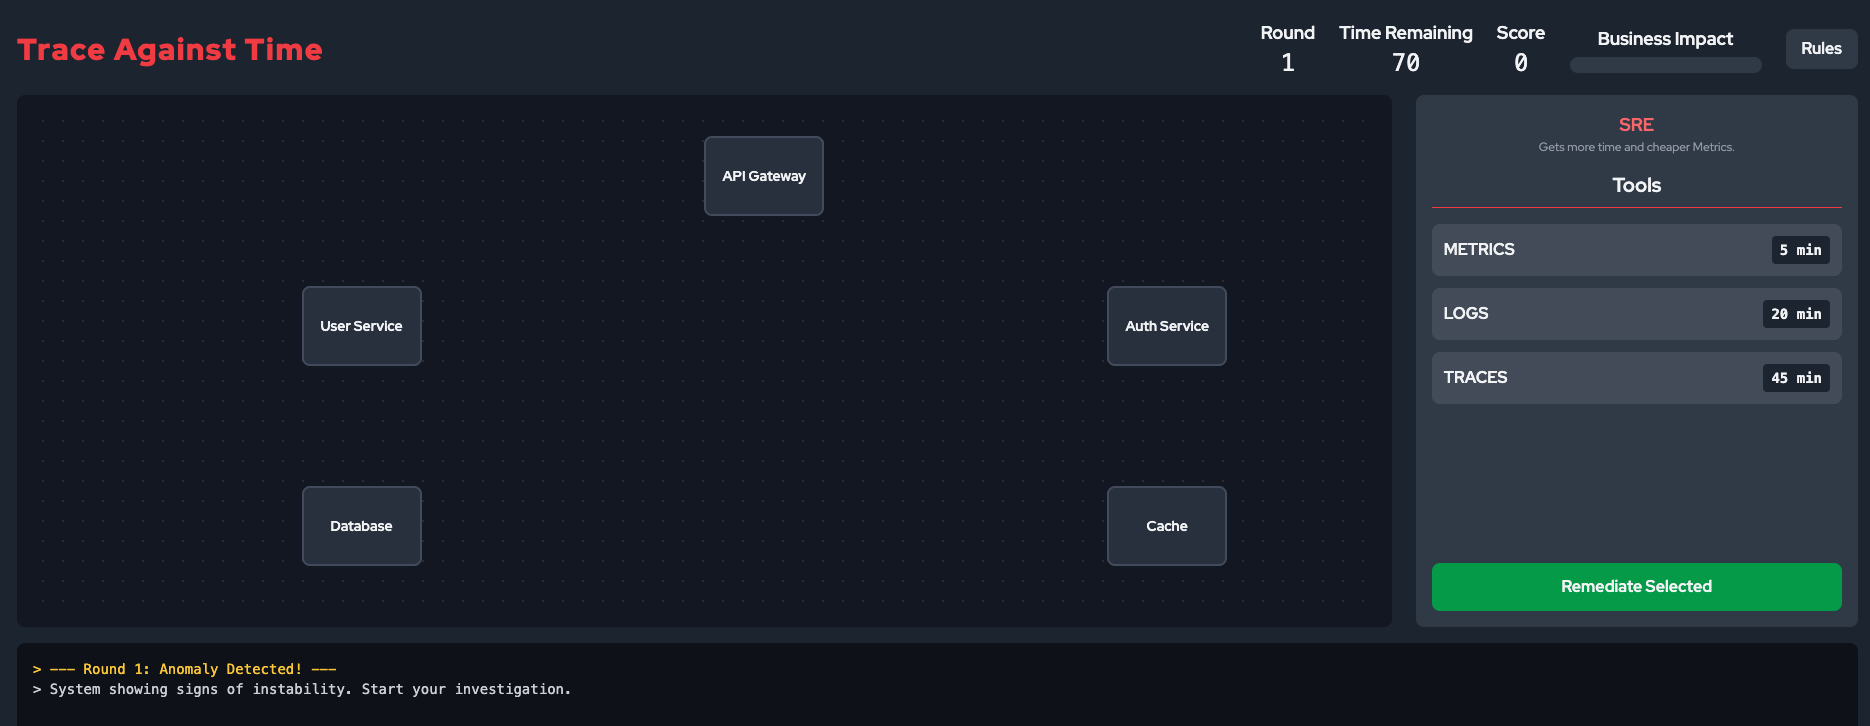Click the Business Impact progress bar
Viewport: 1870px width, 726px height.
pos(1665,65)
